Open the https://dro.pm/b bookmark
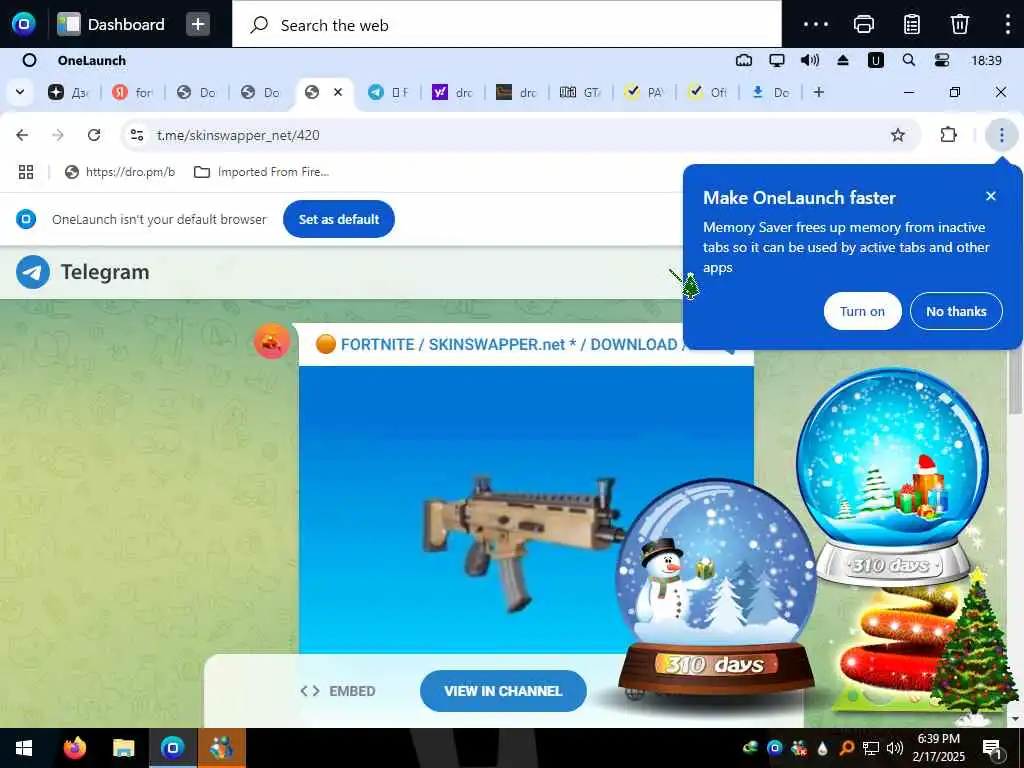 pos(120,172)
